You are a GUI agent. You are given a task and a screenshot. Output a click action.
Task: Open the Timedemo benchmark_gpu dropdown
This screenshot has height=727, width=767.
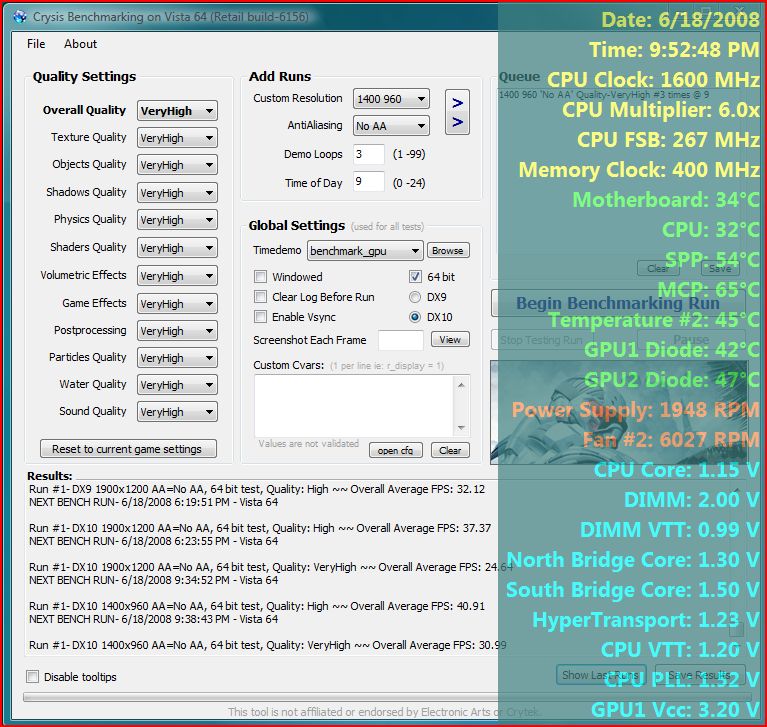pos(365,250)
